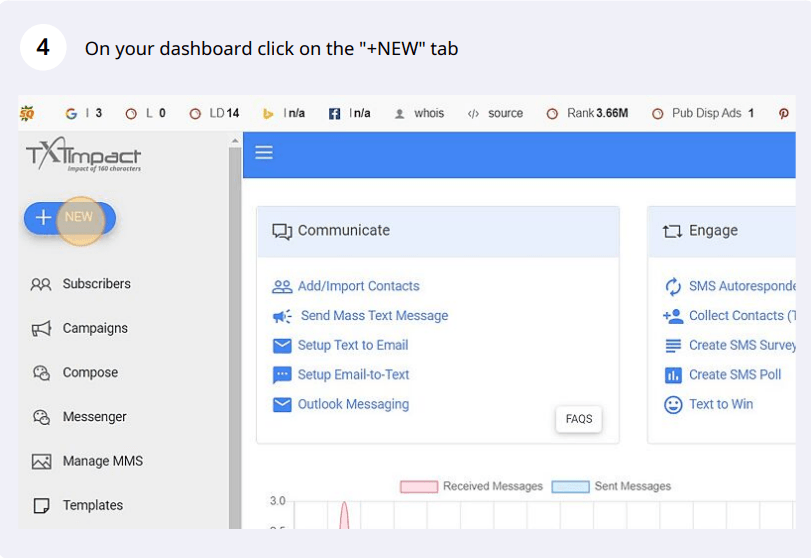Open the SMS Autoresponder link
This screenshot has height=558, width=811.
click(742, 286)
